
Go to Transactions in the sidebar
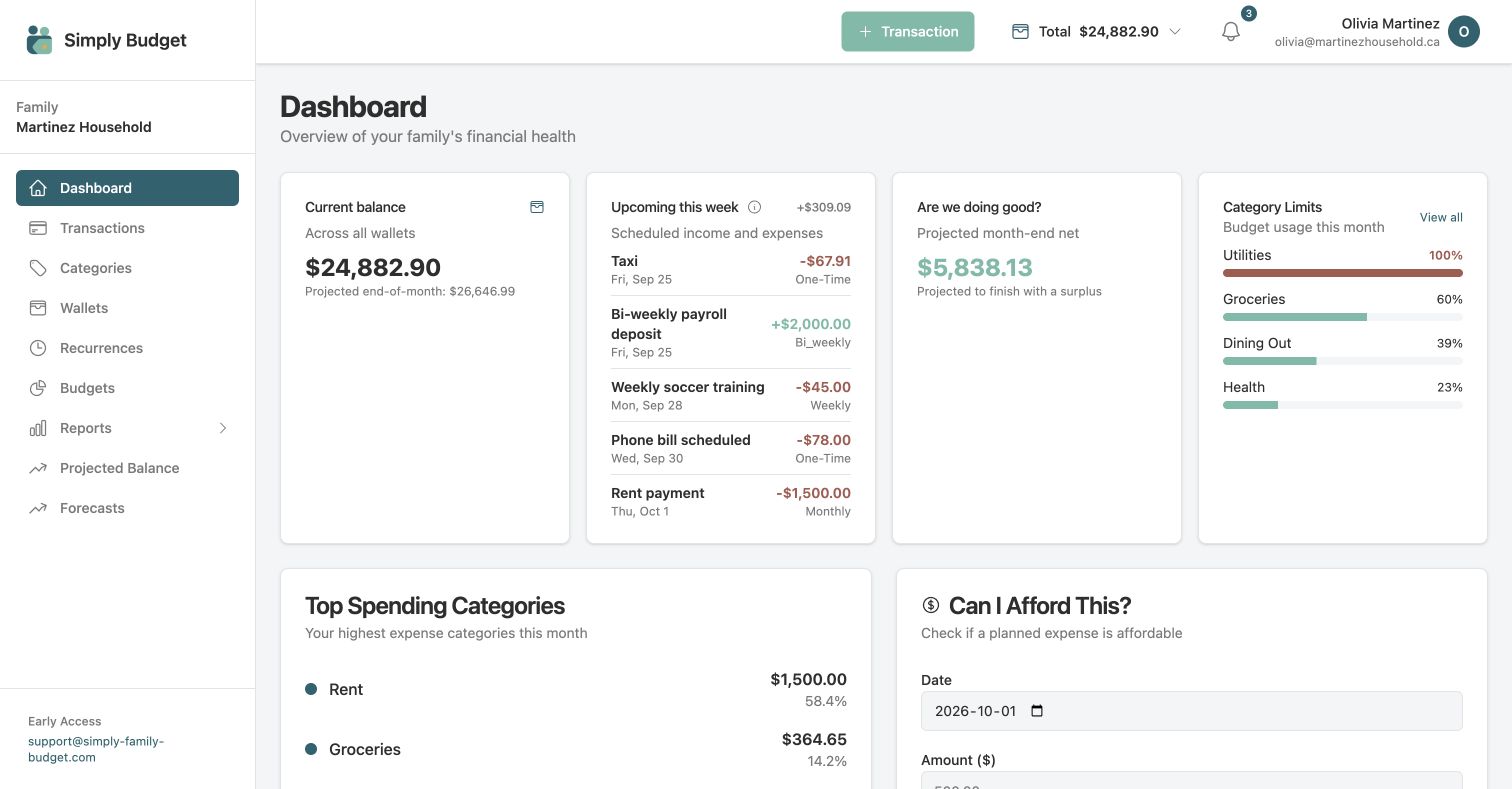pyautogui.click(x=127, y=228)
